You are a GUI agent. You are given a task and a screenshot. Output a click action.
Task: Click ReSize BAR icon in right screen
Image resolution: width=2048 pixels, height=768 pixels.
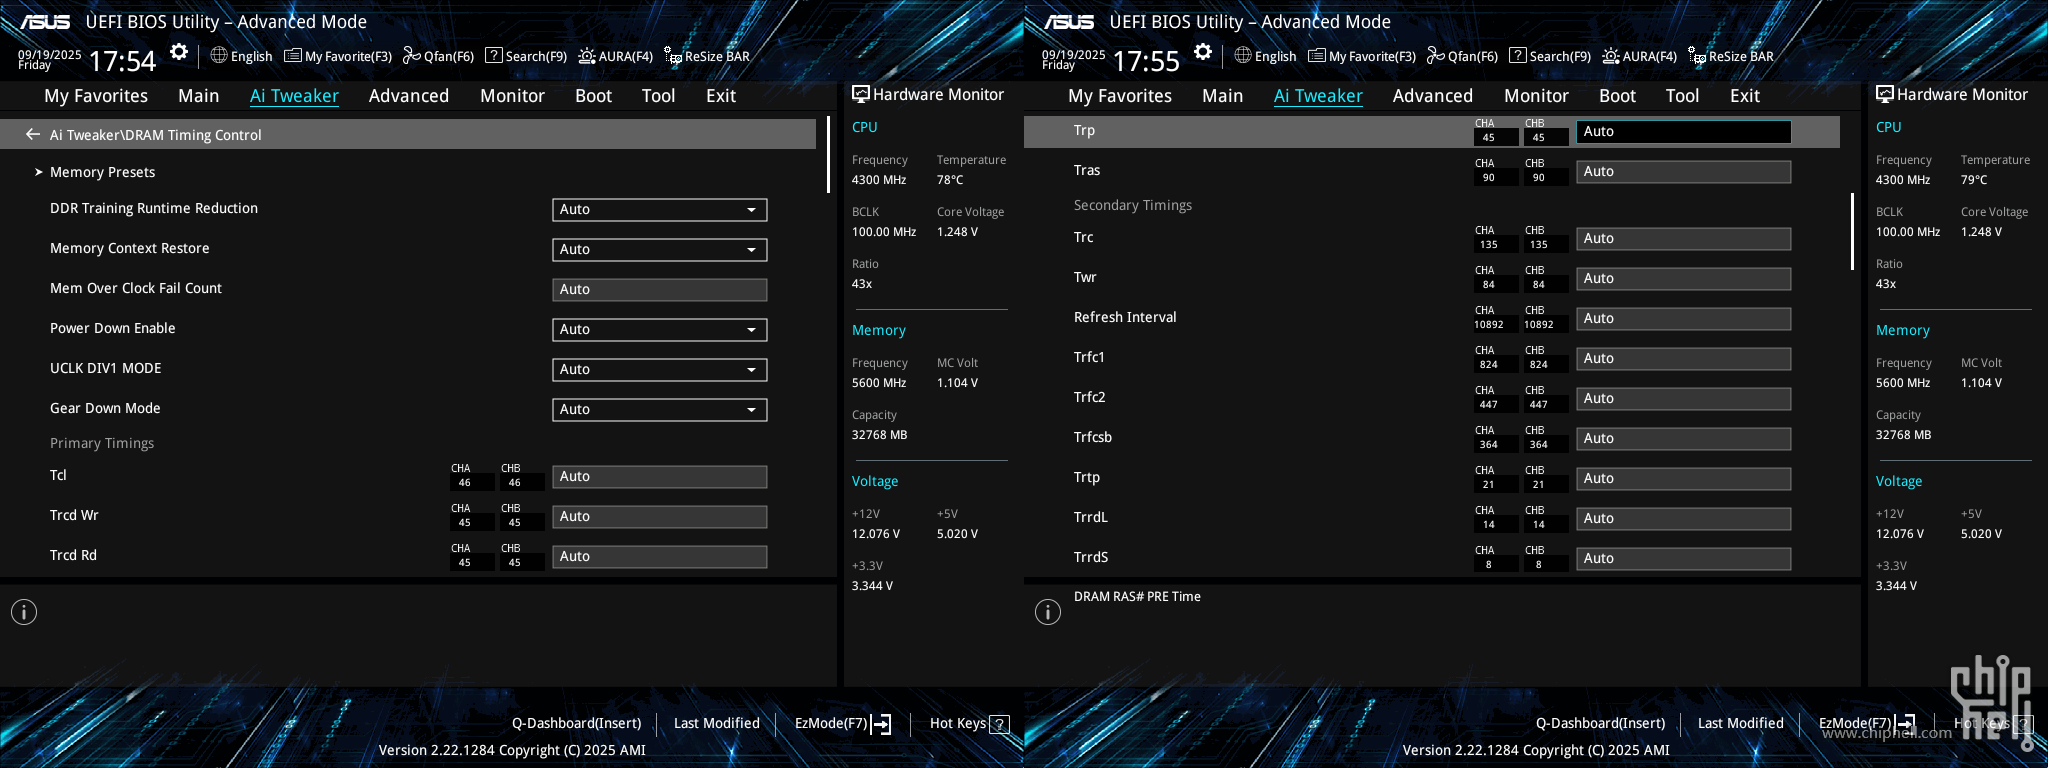point(1731,56)
